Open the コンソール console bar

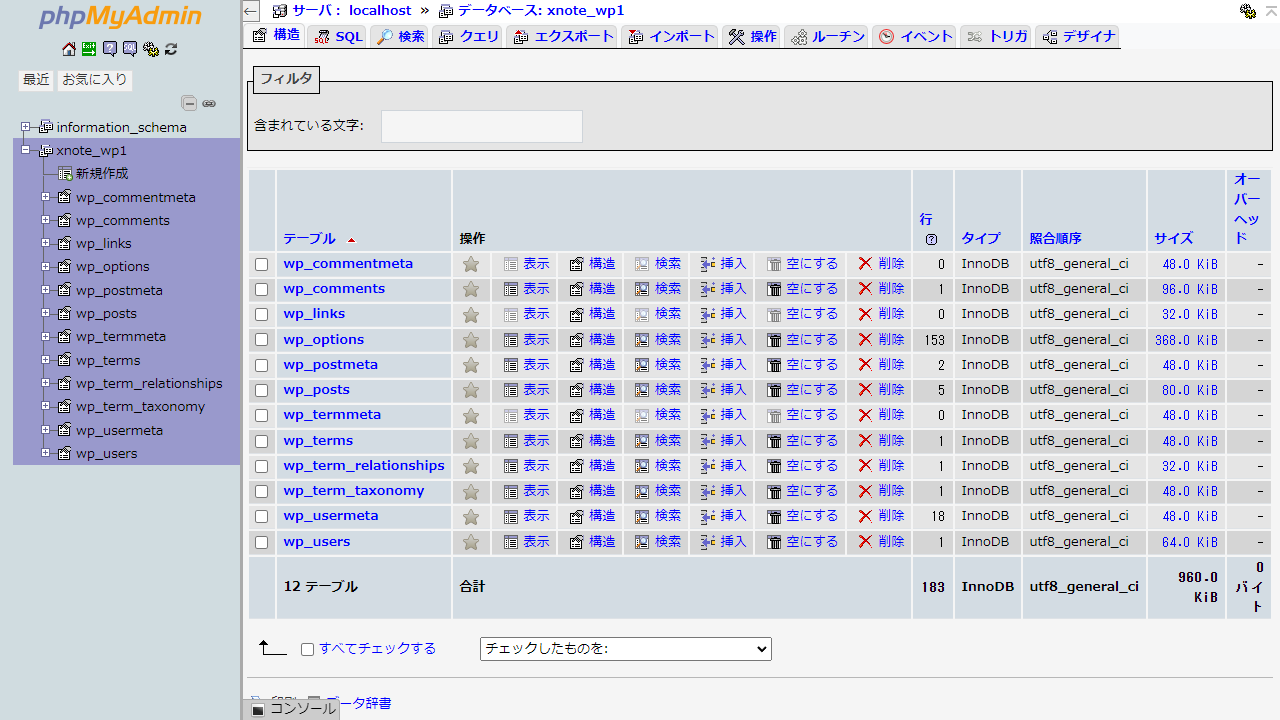[294, 708]
